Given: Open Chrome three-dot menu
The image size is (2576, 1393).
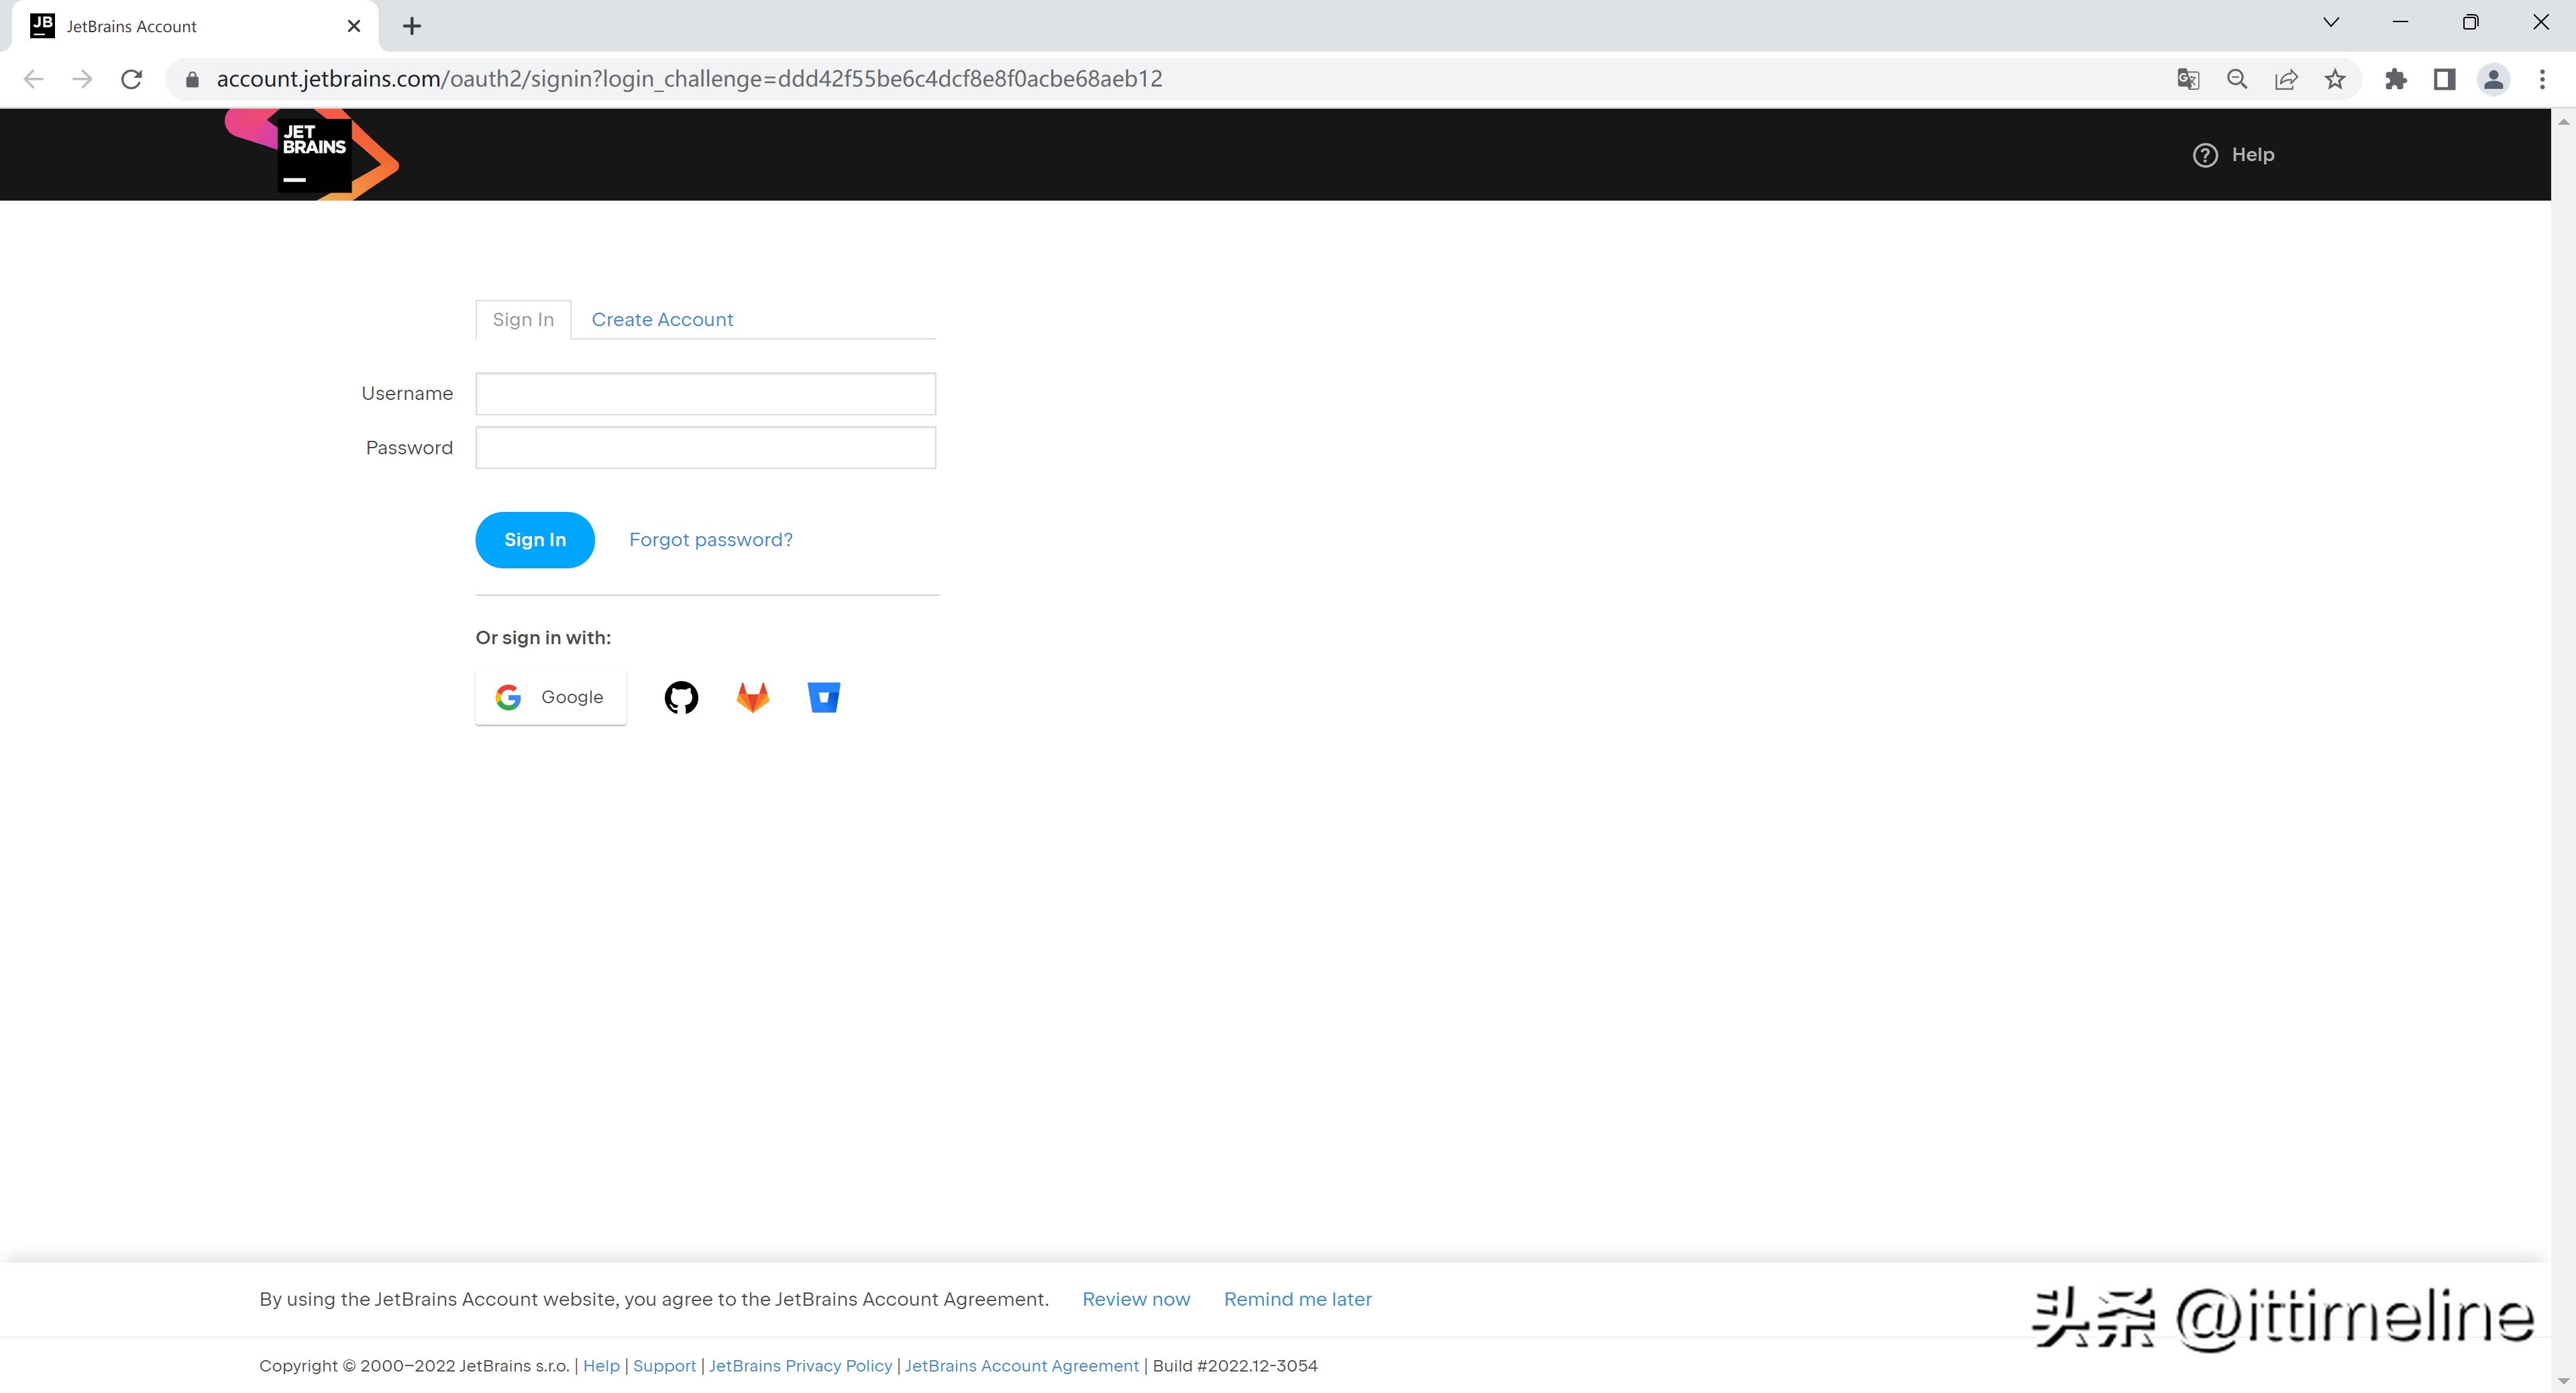Looking at the screenshot, I should pyautogui.click(x=2542, y=79).
